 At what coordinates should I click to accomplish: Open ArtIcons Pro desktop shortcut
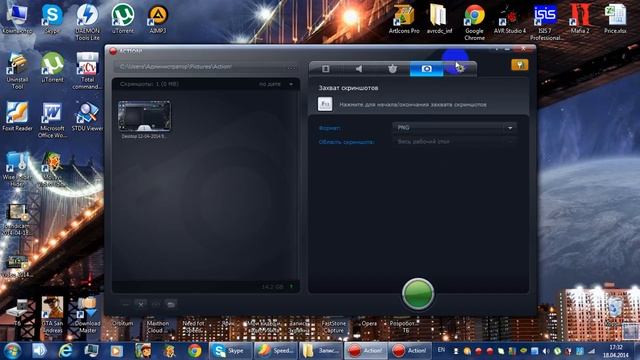point(404,19)
